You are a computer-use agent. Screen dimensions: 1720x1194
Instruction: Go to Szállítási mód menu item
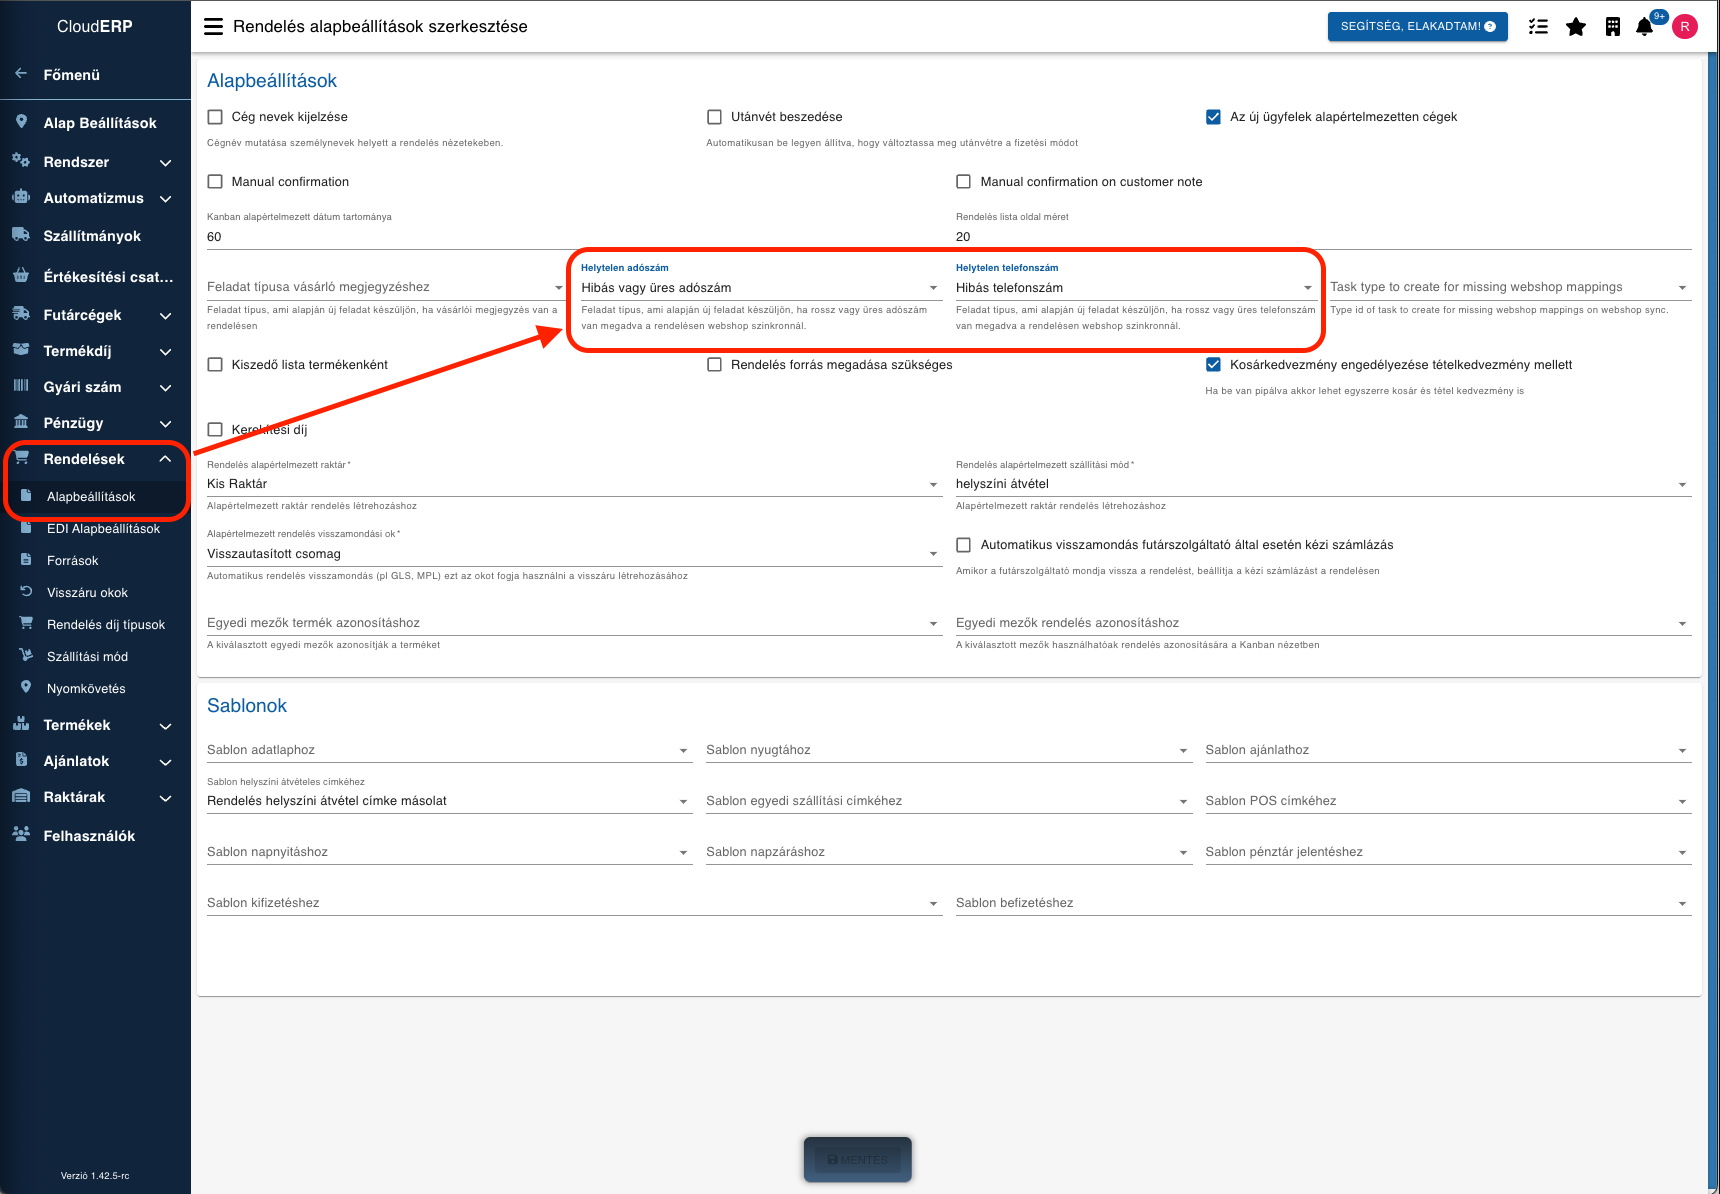(87, 657)
